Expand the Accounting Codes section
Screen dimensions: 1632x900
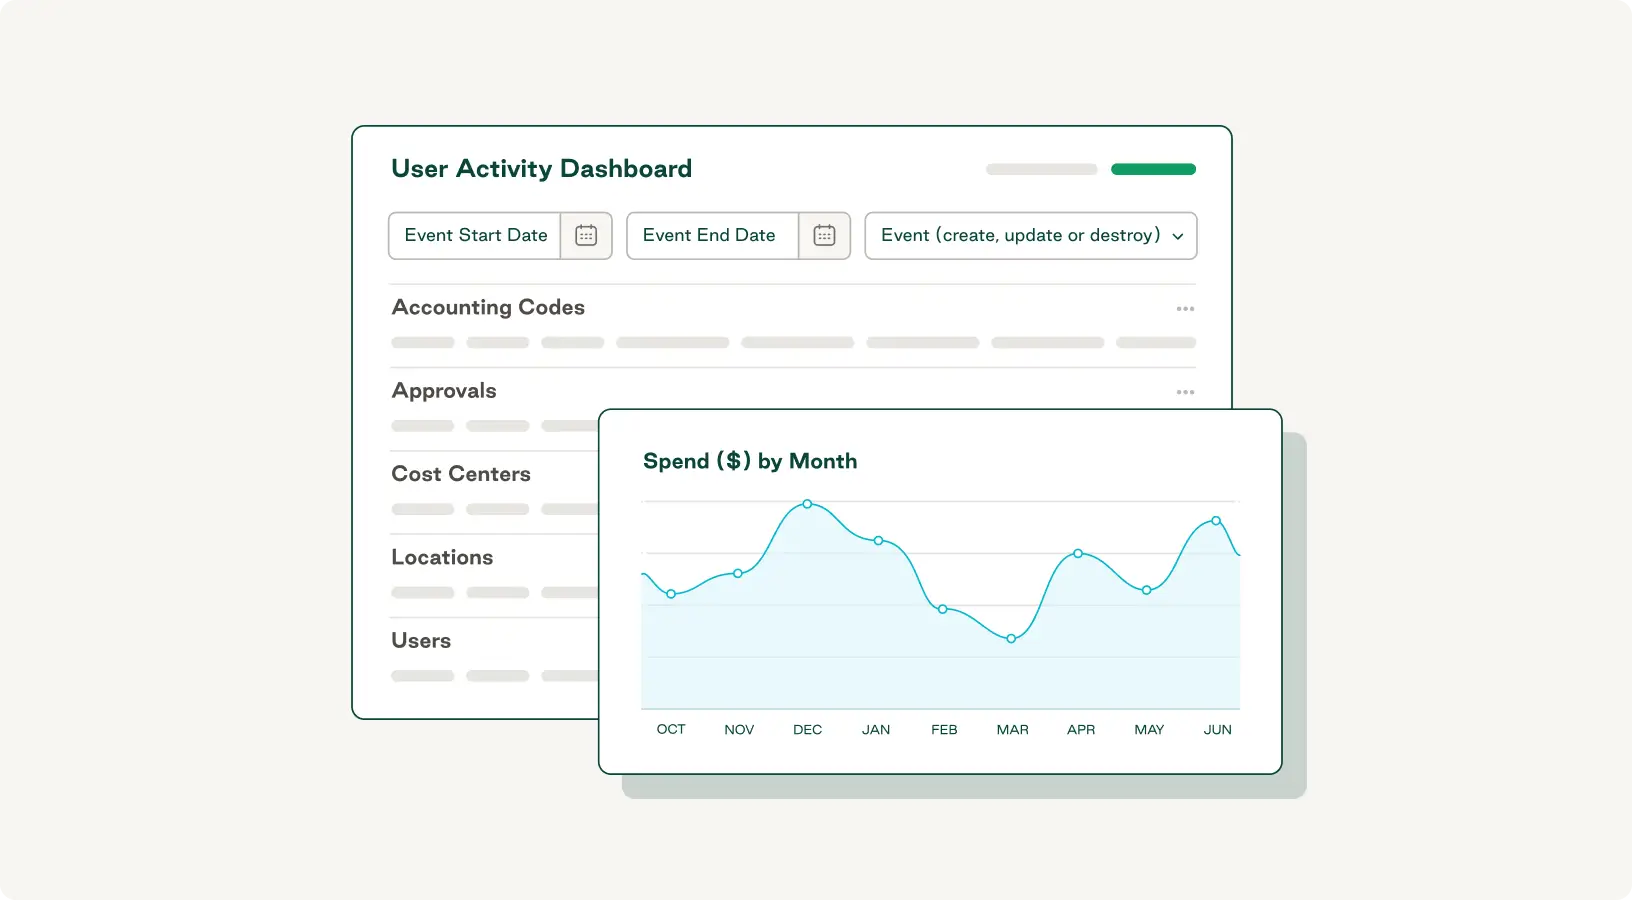coord(488,307)
